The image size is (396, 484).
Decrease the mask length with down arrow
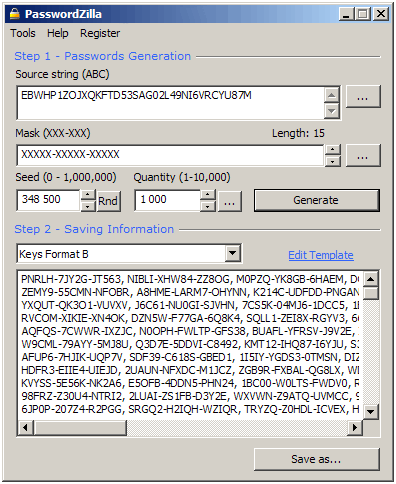point(332,161)
